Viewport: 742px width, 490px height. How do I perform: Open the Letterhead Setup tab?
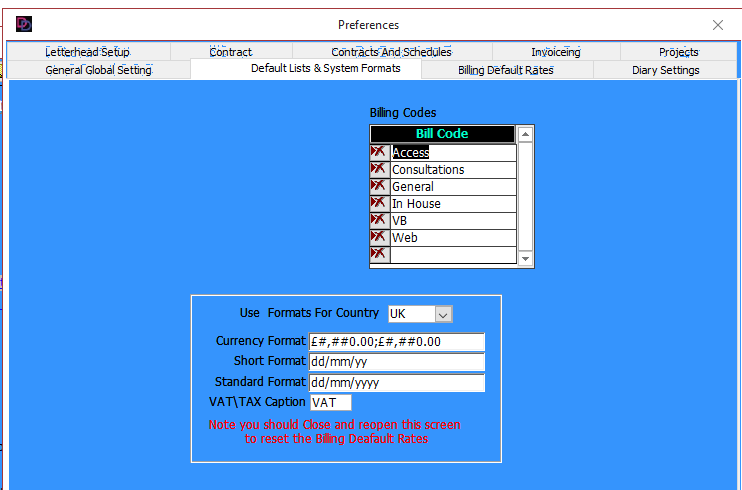pos(88,52)
